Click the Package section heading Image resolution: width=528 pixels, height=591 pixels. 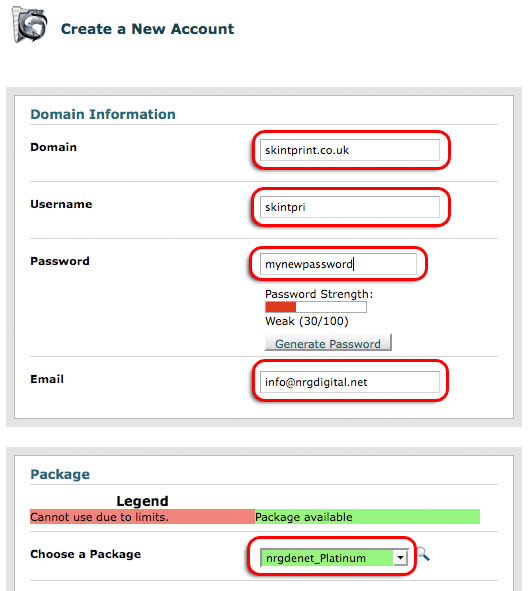[60, 474]
